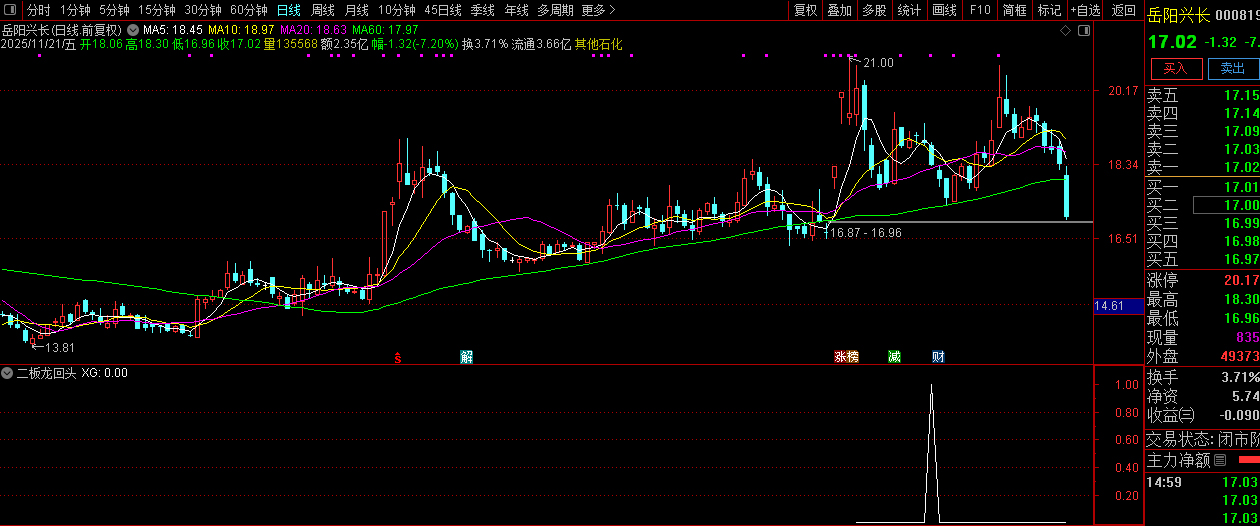Viewport: 1260px width, 526px height.
Task: Select the 15分钟 period
Action: coord(156,10)
